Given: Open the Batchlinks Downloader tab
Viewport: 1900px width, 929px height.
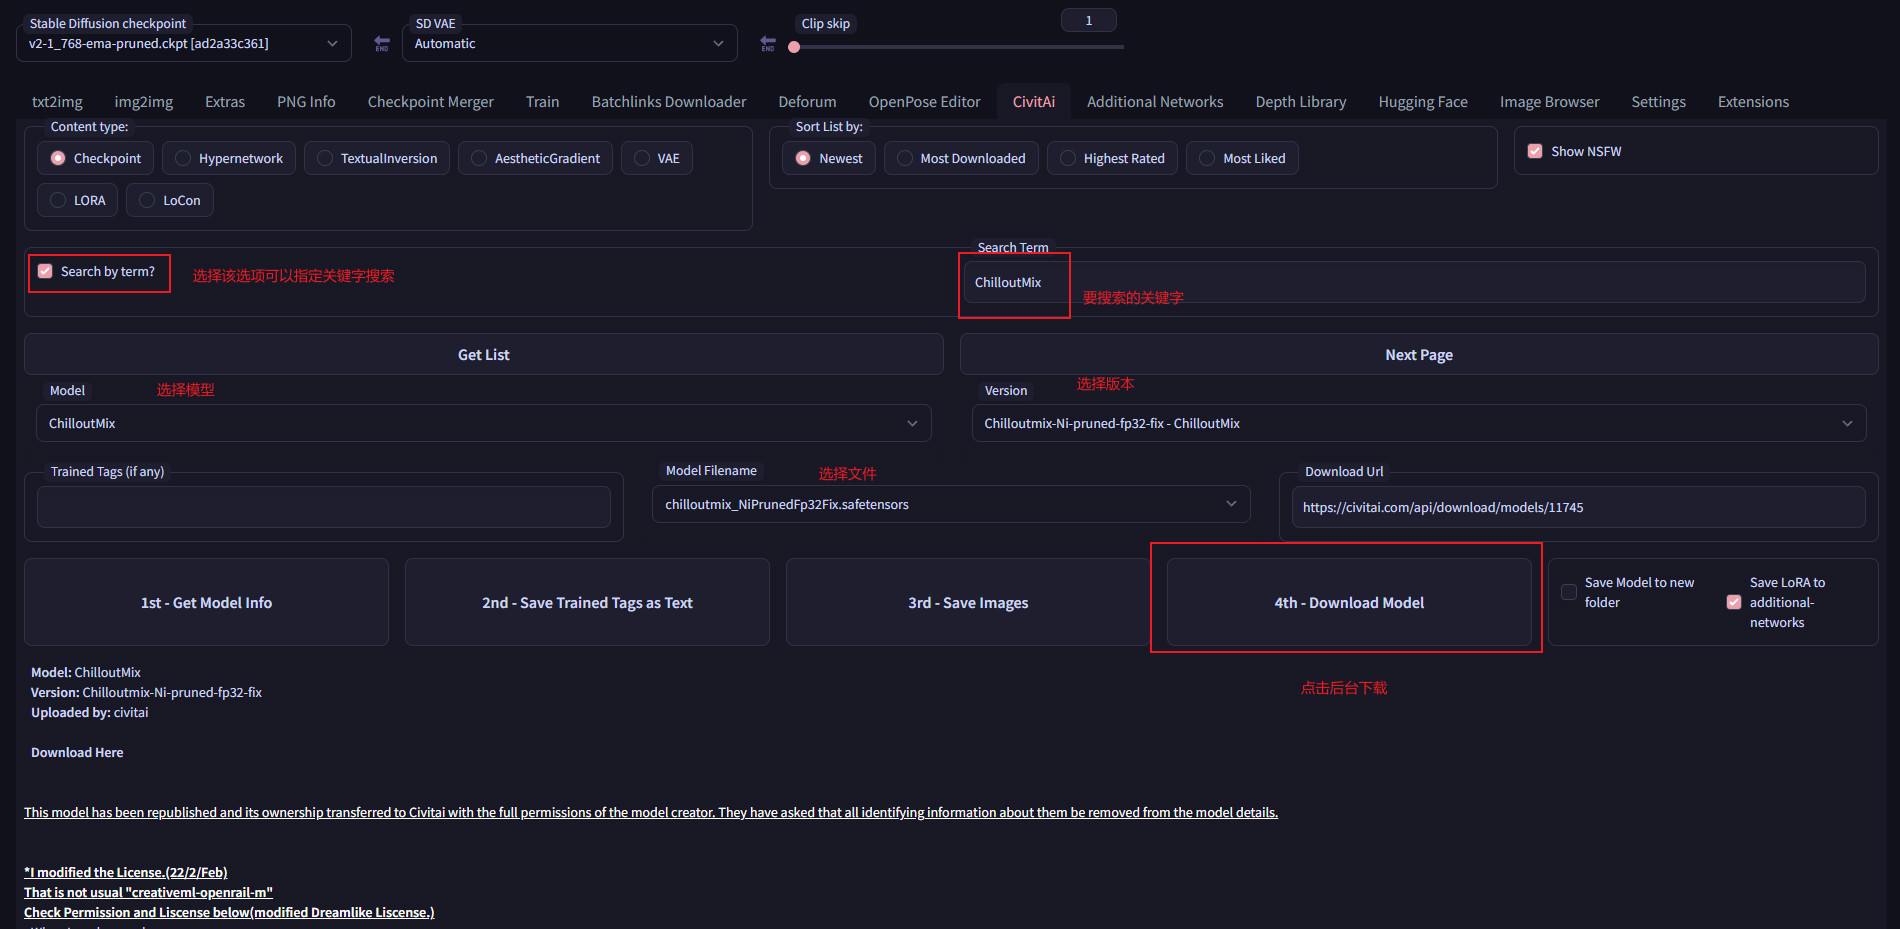Looking at the screenshot, I should coord(669,102).
